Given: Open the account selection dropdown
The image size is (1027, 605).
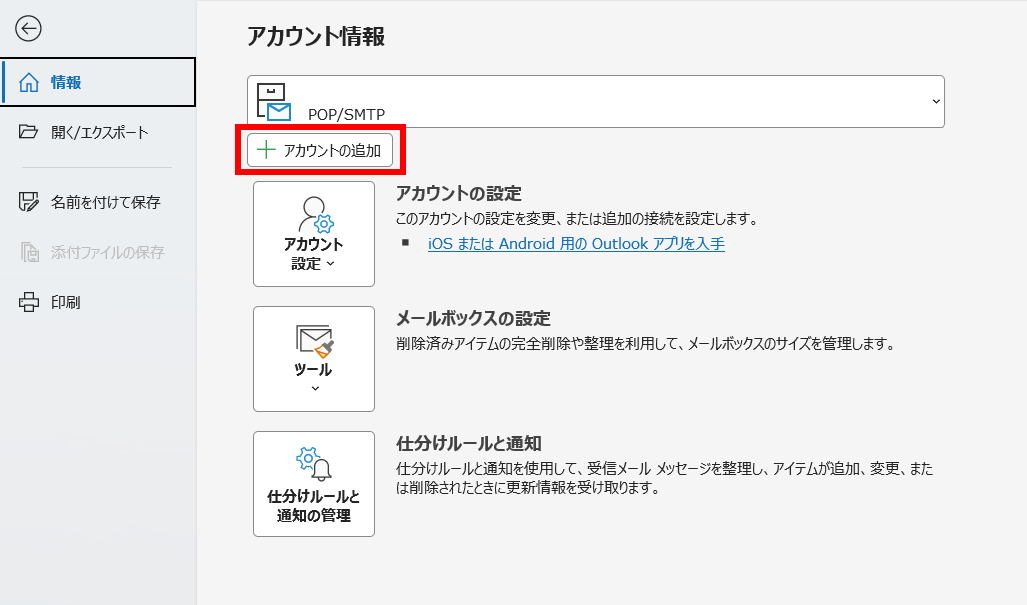Looking at the screenshot, I should coord(935,101).
